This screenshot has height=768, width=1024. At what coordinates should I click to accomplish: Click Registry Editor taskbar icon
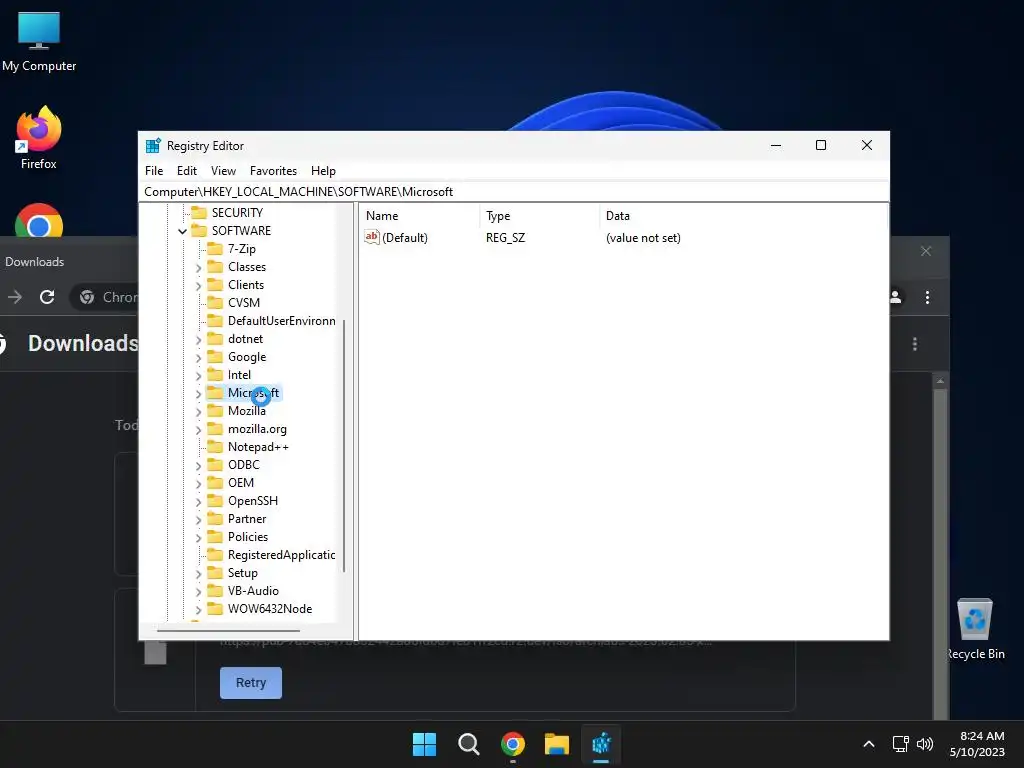click(x=601, y=744)
